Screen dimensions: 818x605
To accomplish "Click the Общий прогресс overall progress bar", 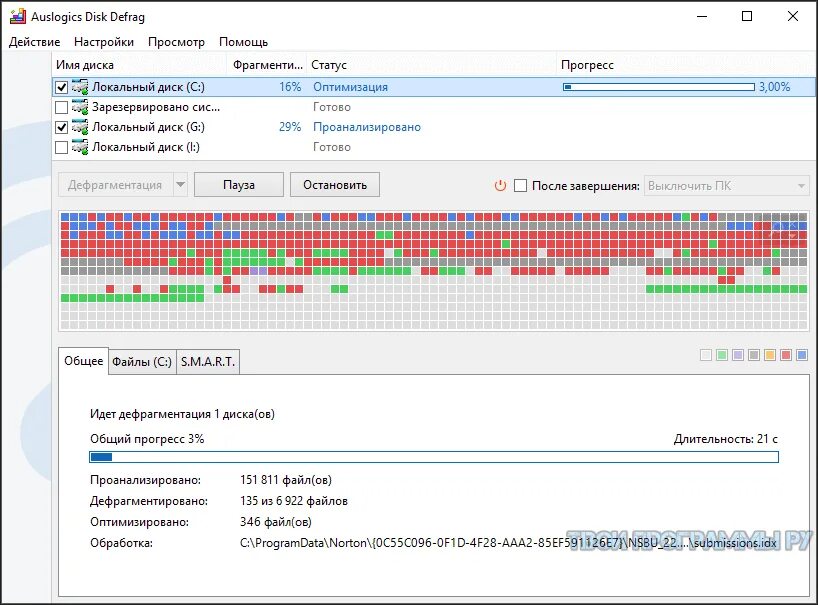I will point(434,457).
